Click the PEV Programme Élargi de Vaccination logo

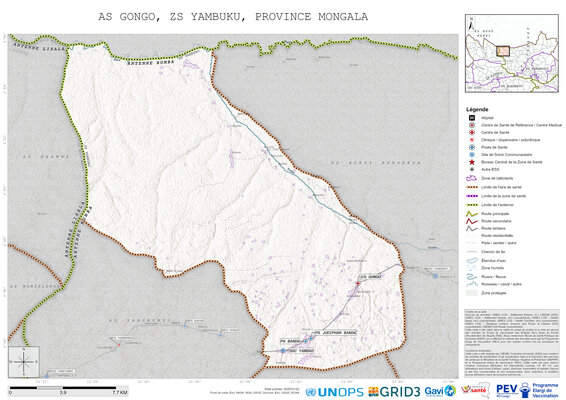pos(527,391)
